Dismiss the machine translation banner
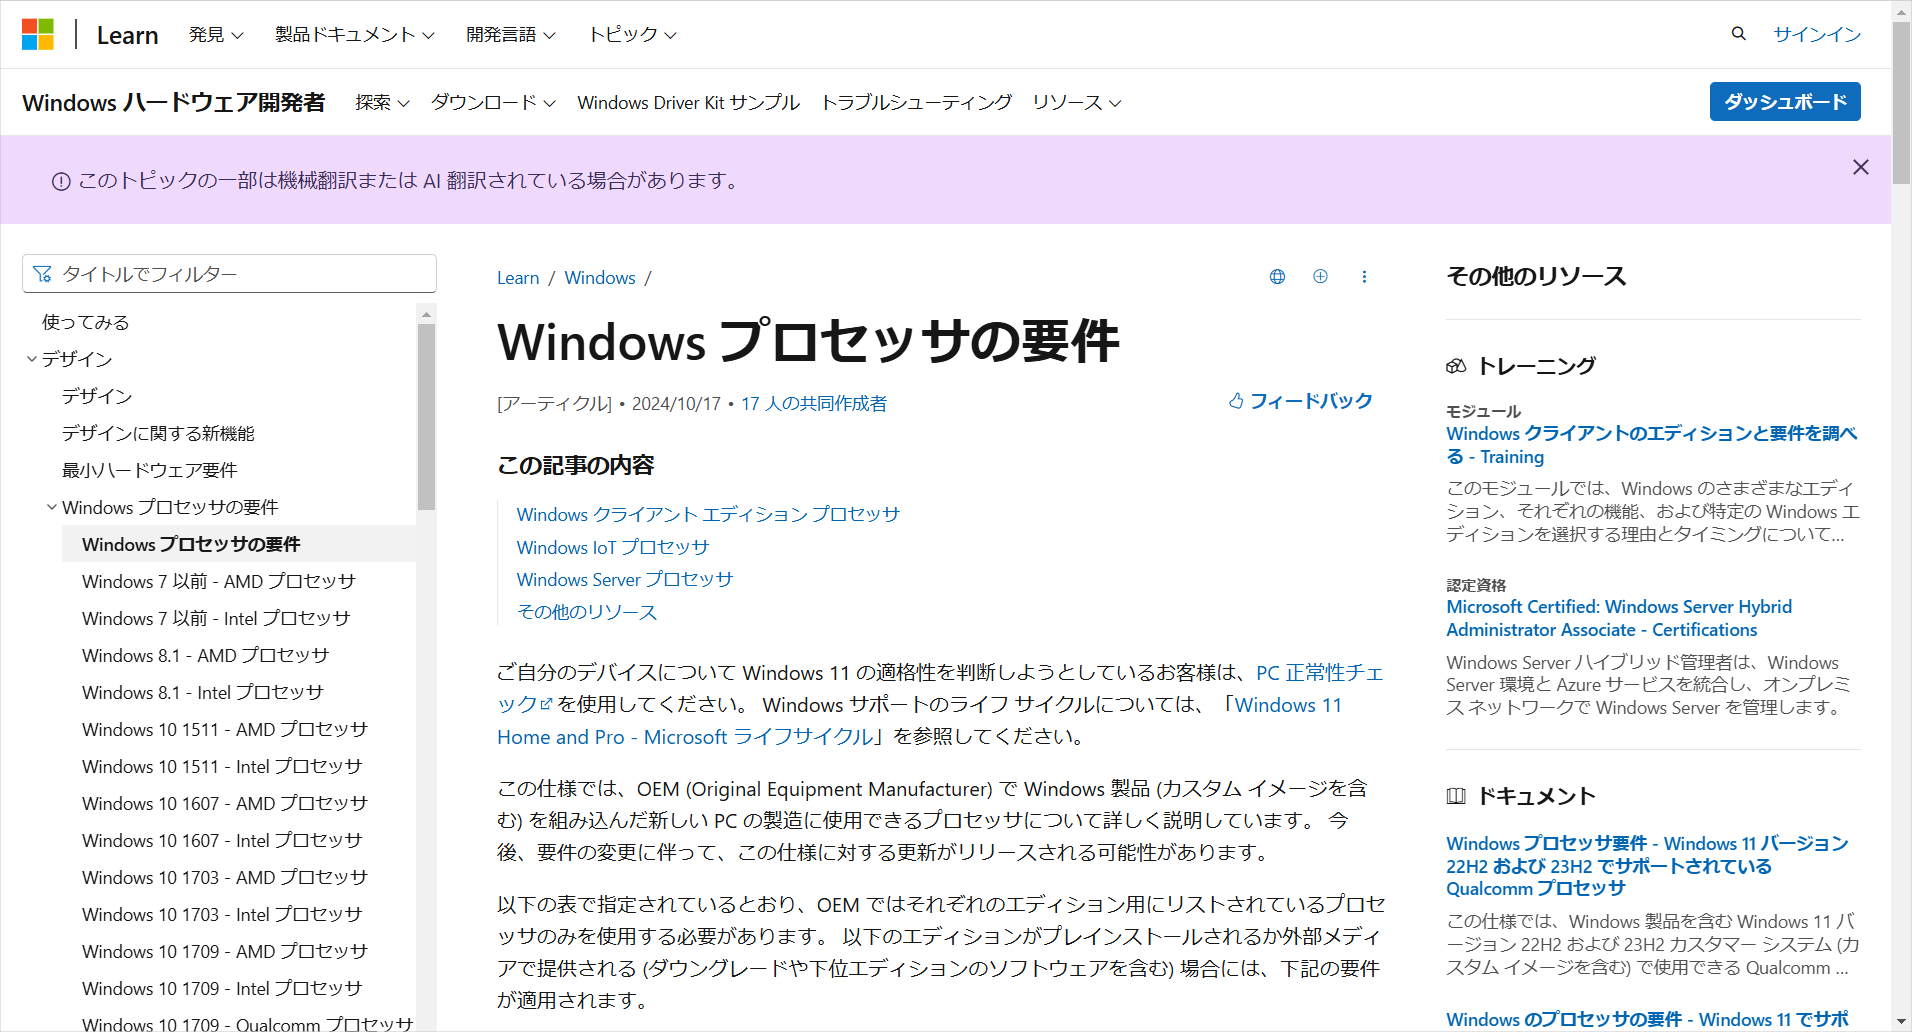 [x=1860, y=167]
